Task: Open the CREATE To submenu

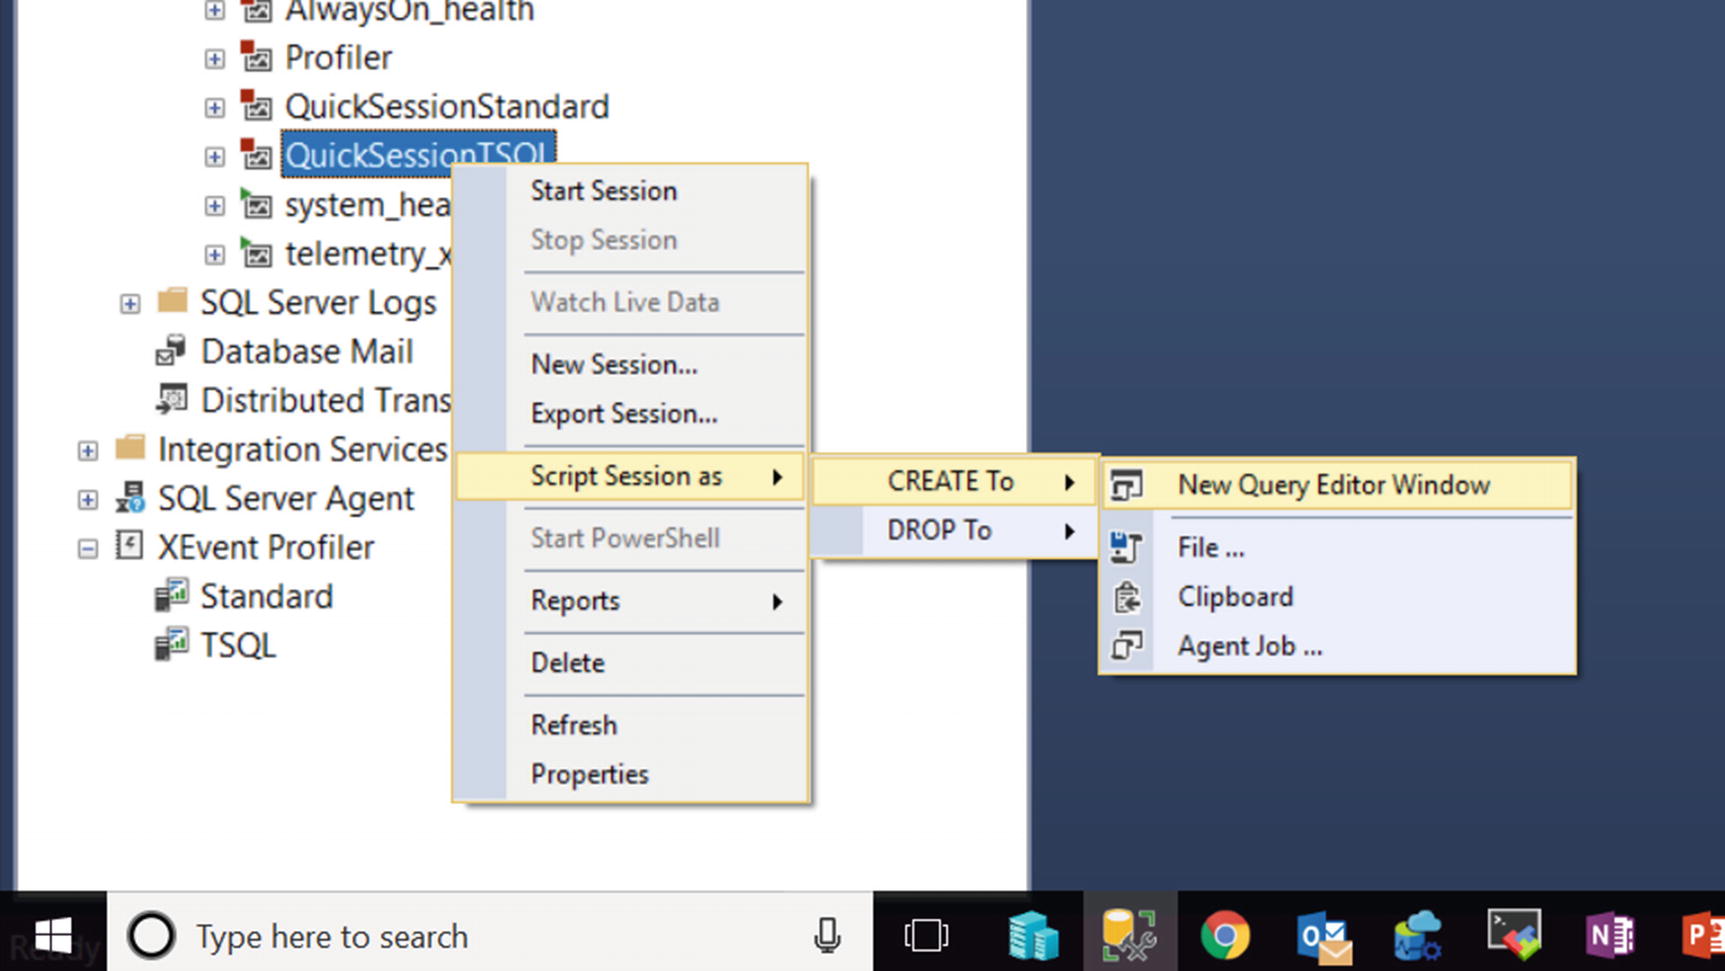Action: tap(955, 481)
